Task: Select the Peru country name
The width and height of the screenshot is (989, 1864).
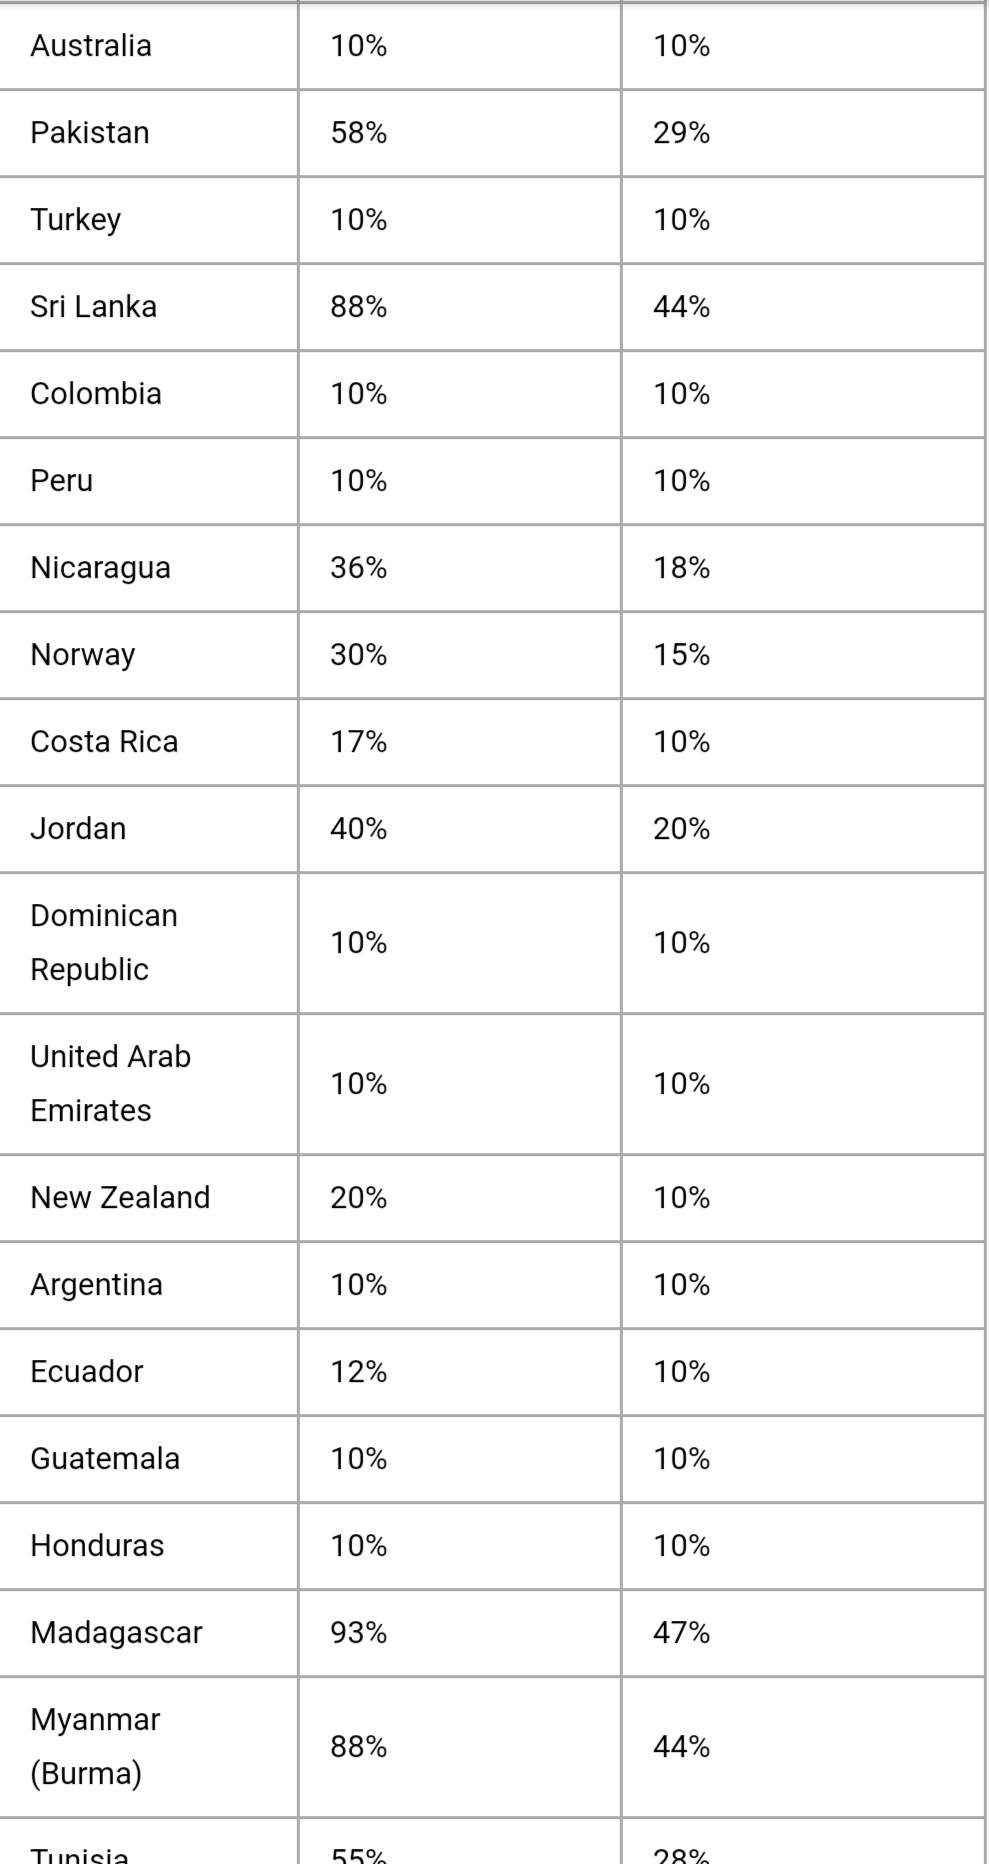Action: (62, 481)
